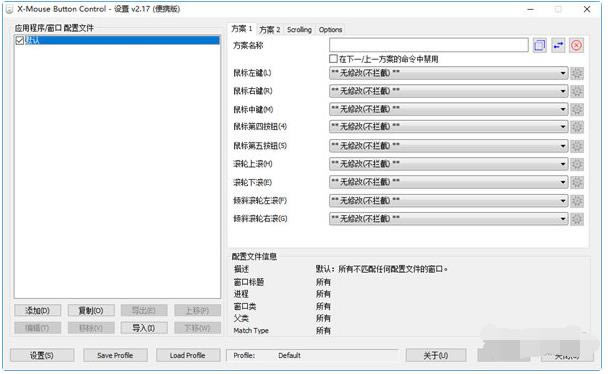Open gear settings for 鼠标左键(L)
Viewport: 608px width, 374px height.
click(x=577, y=73)
